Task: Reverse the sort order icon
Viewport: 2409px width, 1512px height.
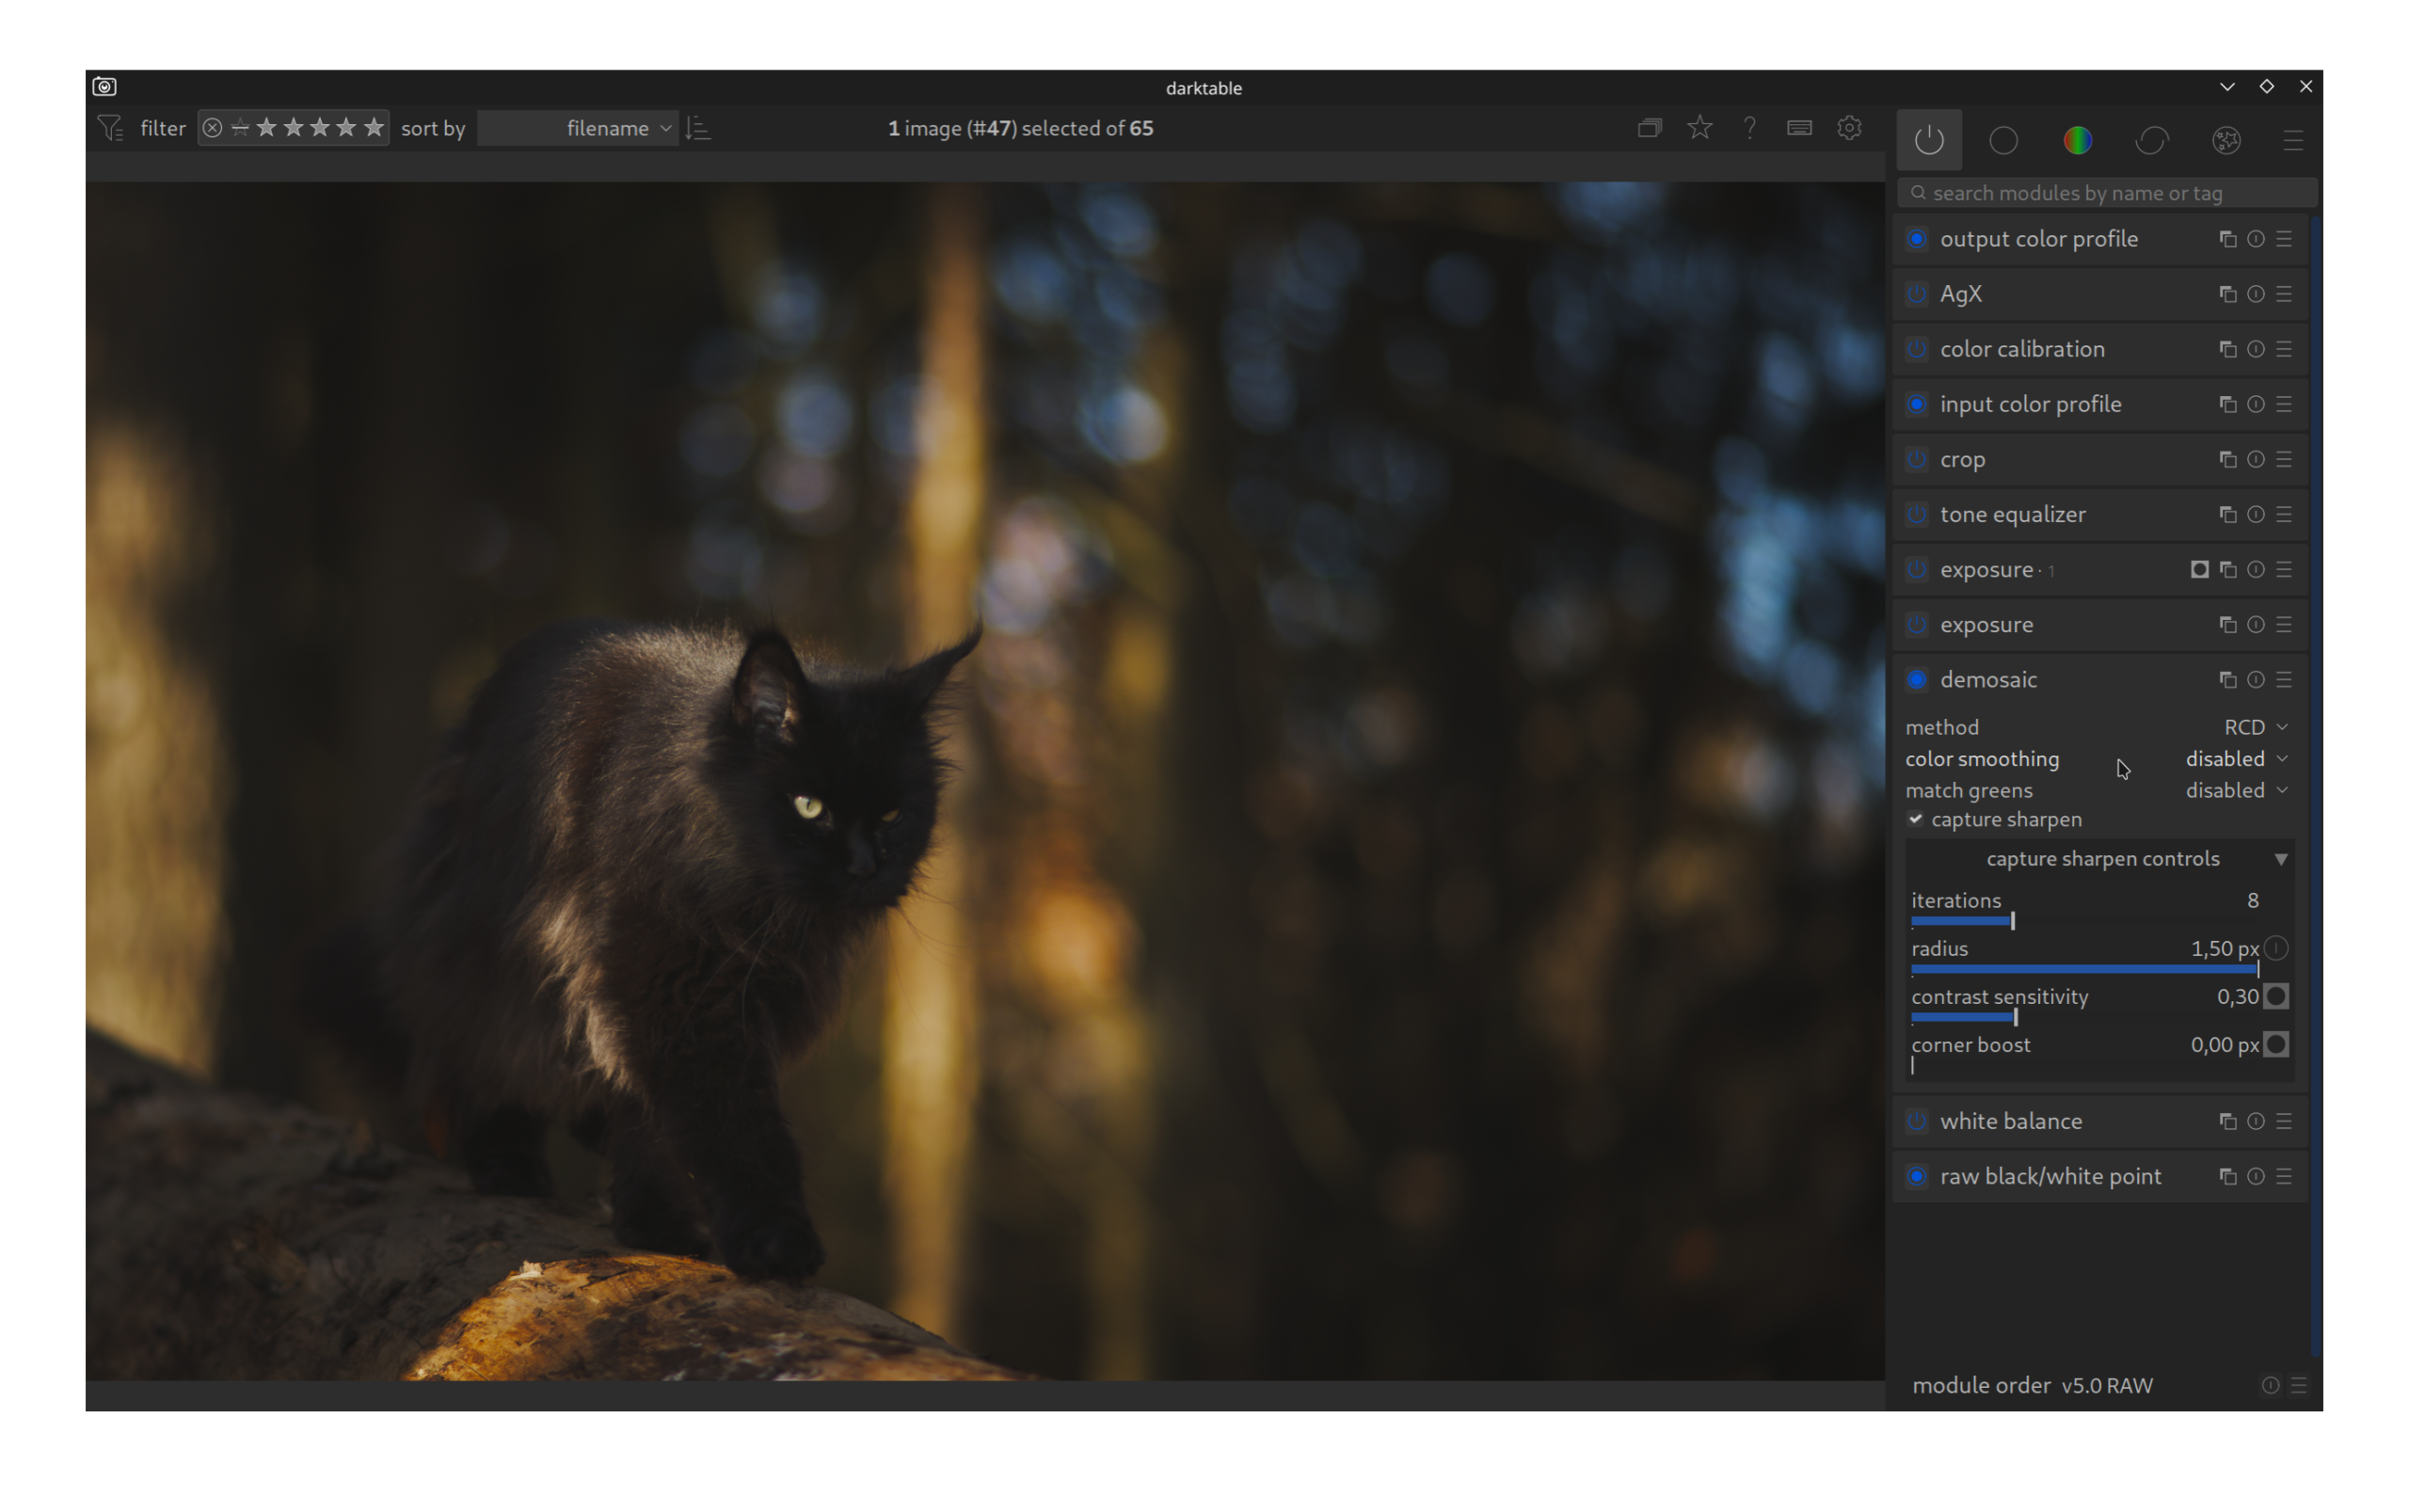Action: [699, 128]
